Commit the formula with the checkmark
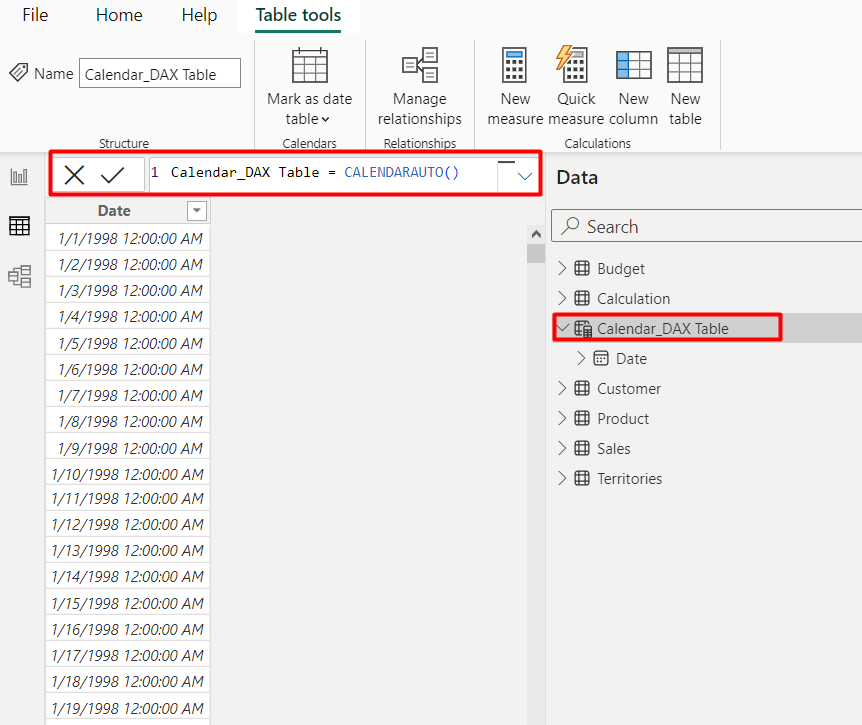 pyautogui.click(x=113, y=175)
